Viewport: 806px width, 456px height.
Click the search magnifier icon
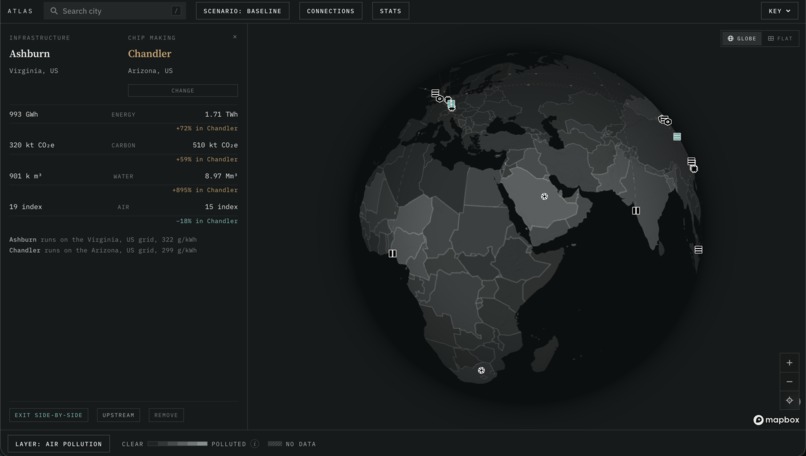53,11
